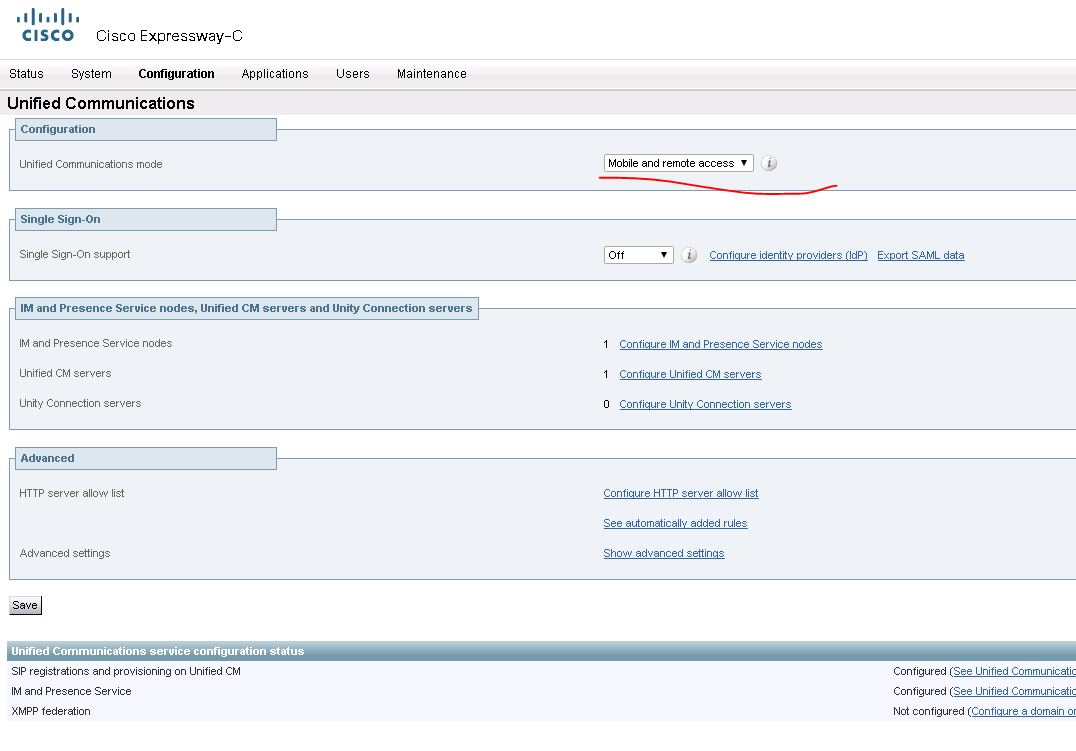Click the Cisco Expressway-C title text
Viewport: 1076px width, 751px height.
coord(169,36)
